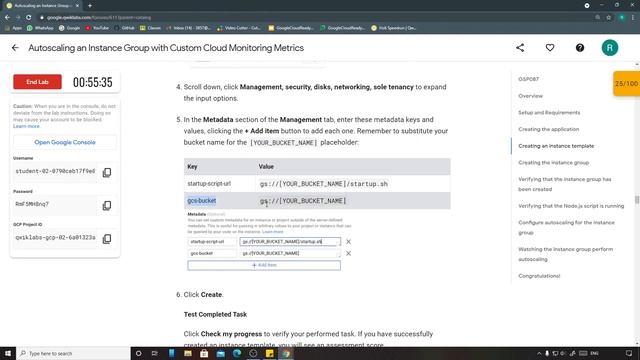Open the Classes bookmark
Viewport: 640px width, 360px height.
150,28
